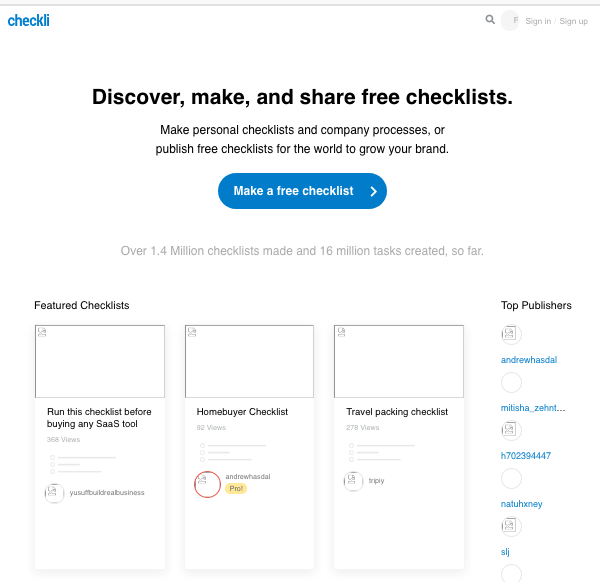This screenshot has width=600, height=582.
Task: Click yusuffbuildrealbusiness avatar on SaaS checklist card
Action: pos(54,493)
